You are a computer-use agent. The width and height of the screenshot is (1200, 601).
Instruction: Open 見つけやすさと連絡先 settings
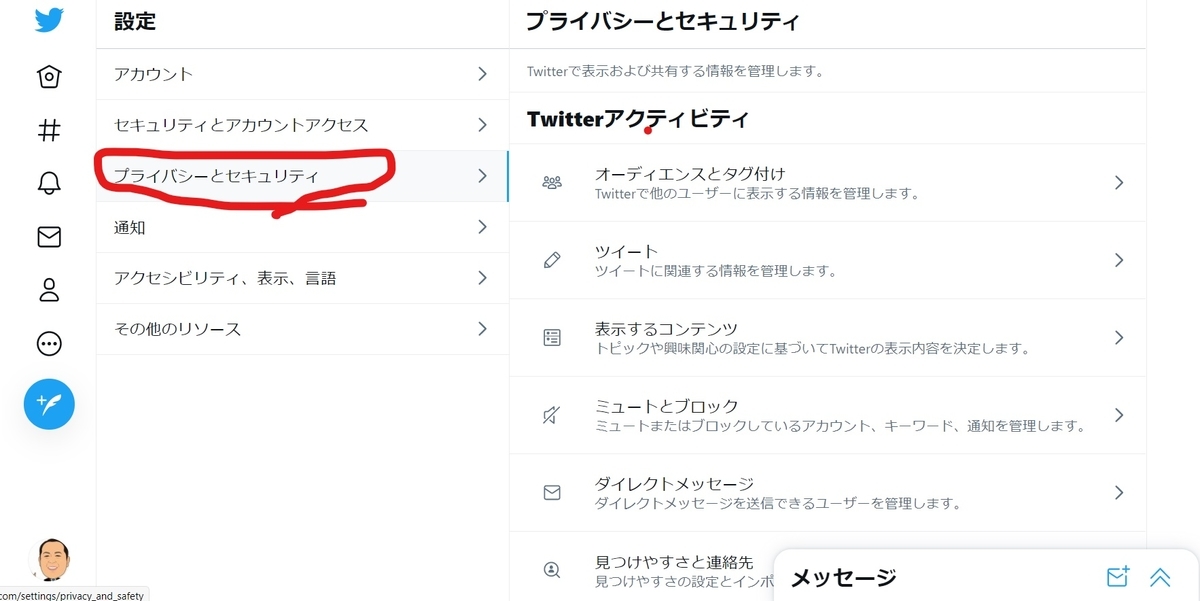[x=642, y=570]
